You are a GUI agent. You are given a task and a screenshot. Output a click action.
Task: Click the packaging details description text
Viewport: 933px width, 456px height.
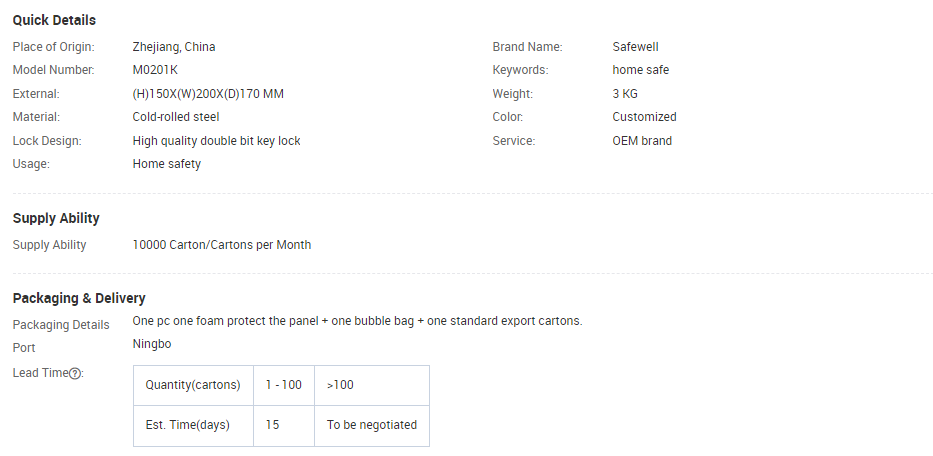tap(357, 321)
